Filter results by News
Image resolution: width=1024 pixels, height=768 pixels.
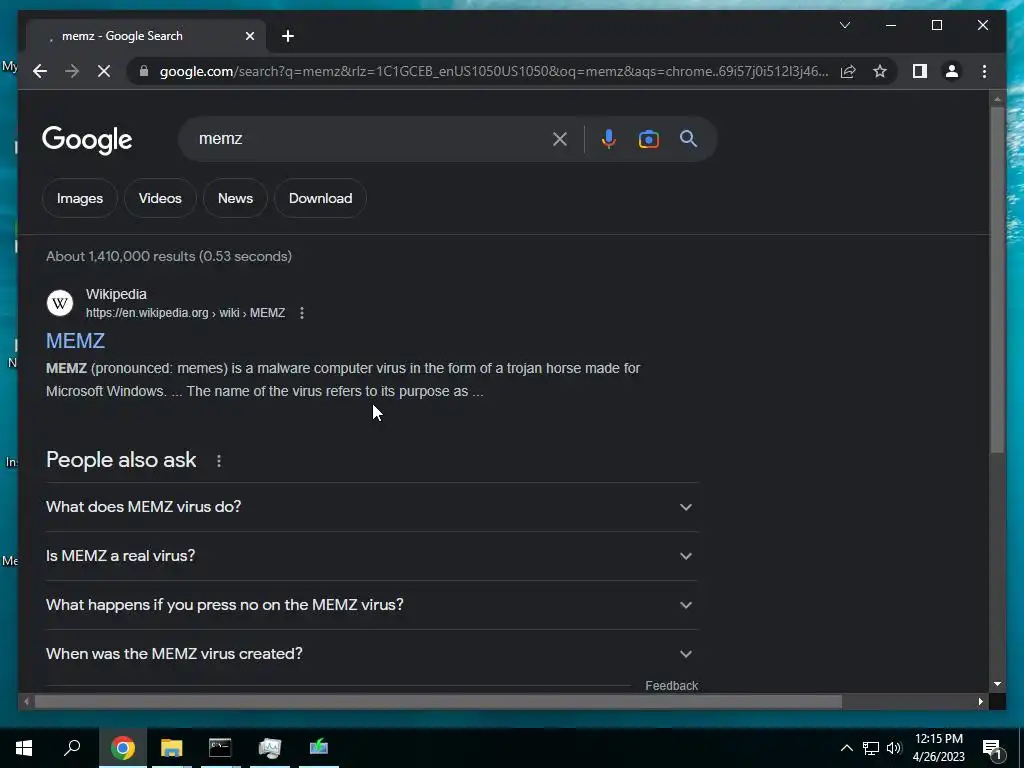point(235,199)
